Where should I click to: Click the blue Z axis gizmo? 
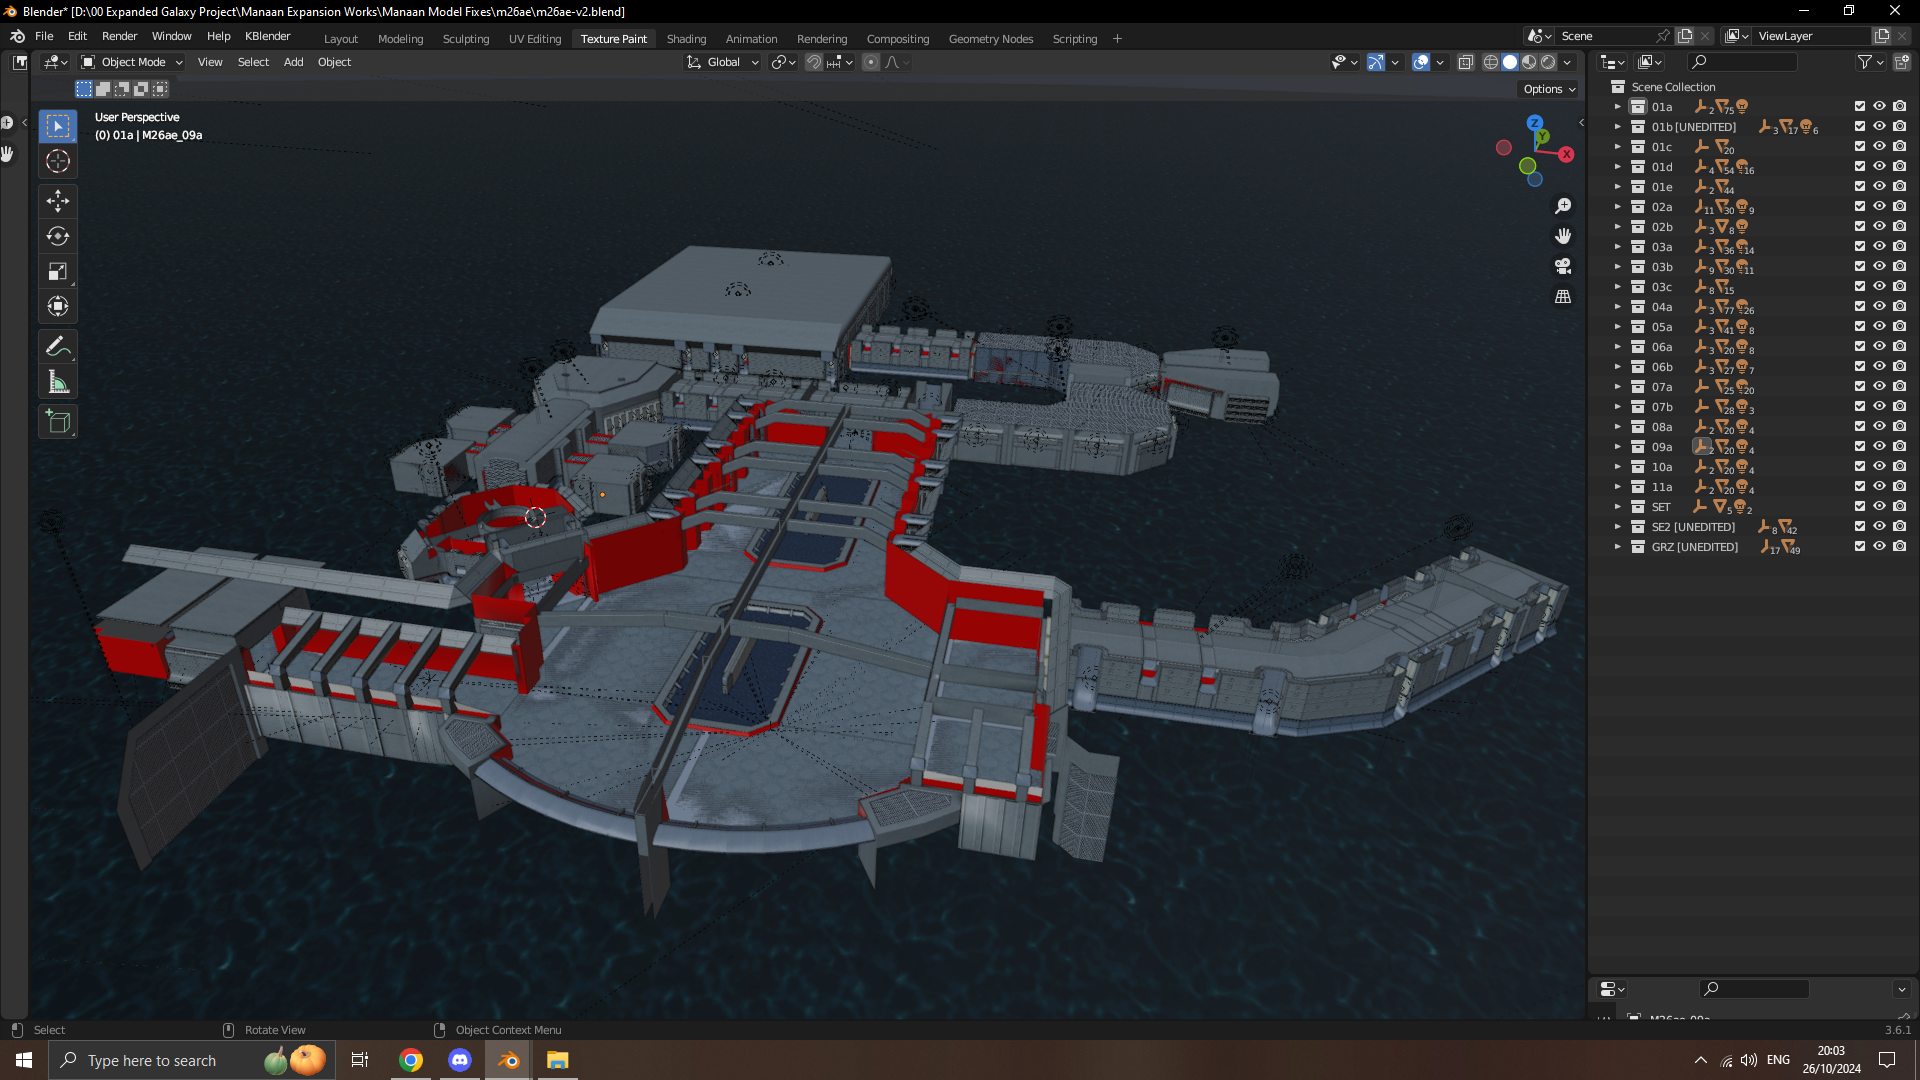click(x=1535, y=123)
